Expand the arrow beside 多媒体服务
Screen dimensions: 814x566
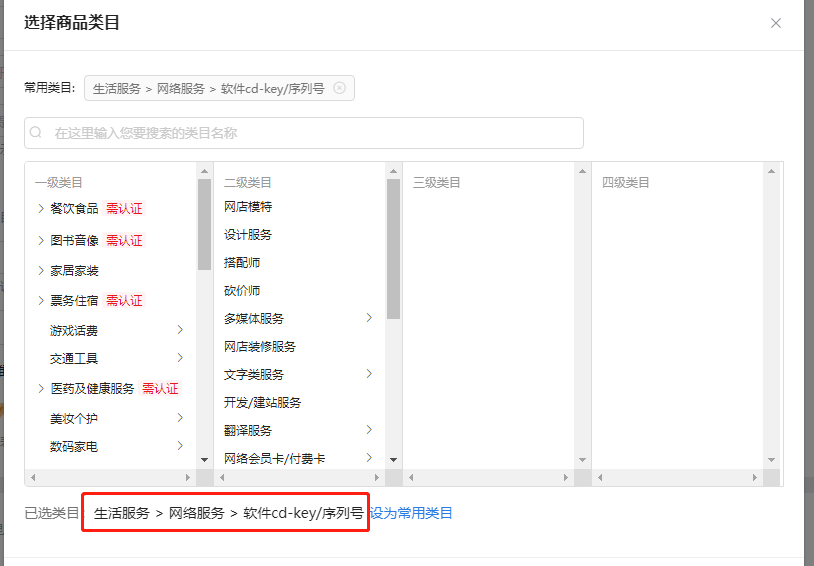pyautogui.click(x=368, y=318)
